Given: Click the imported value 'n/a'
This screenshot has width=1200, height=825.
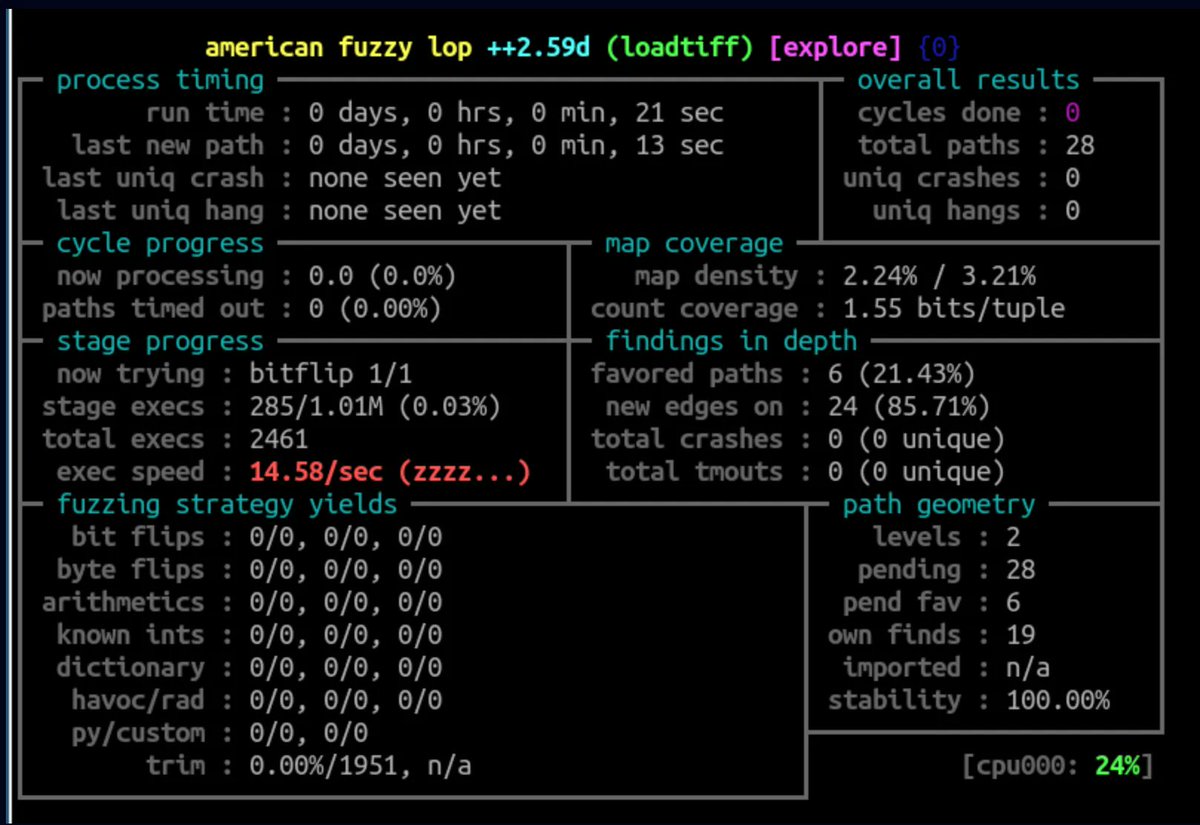Looking at the screenshot, I should (x=1028, y=668).
